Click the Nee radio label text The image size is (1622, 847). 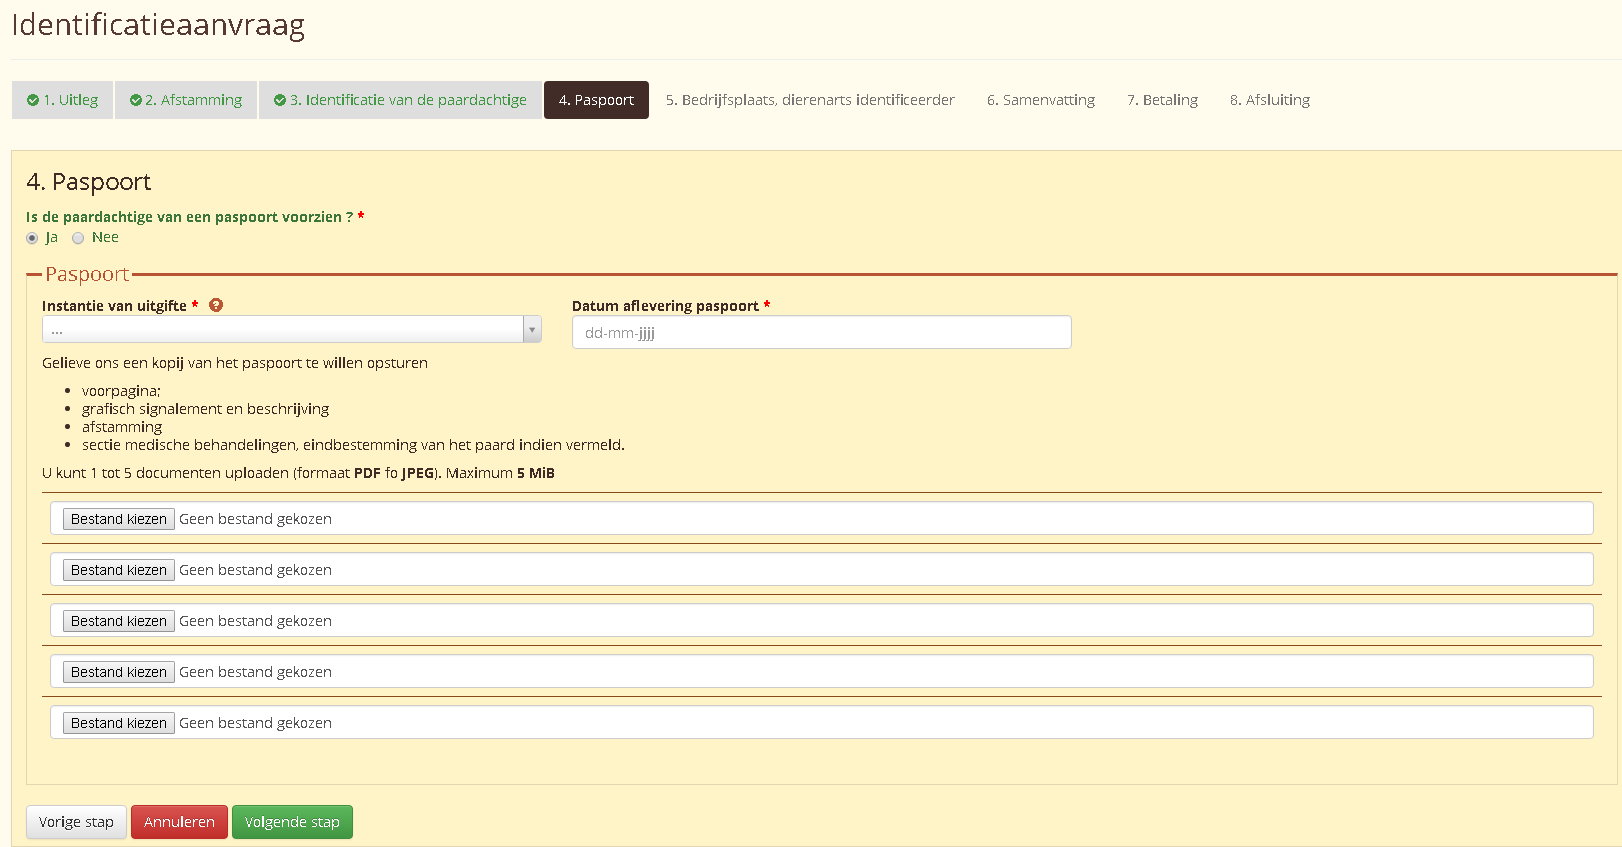tap(105, 237)
